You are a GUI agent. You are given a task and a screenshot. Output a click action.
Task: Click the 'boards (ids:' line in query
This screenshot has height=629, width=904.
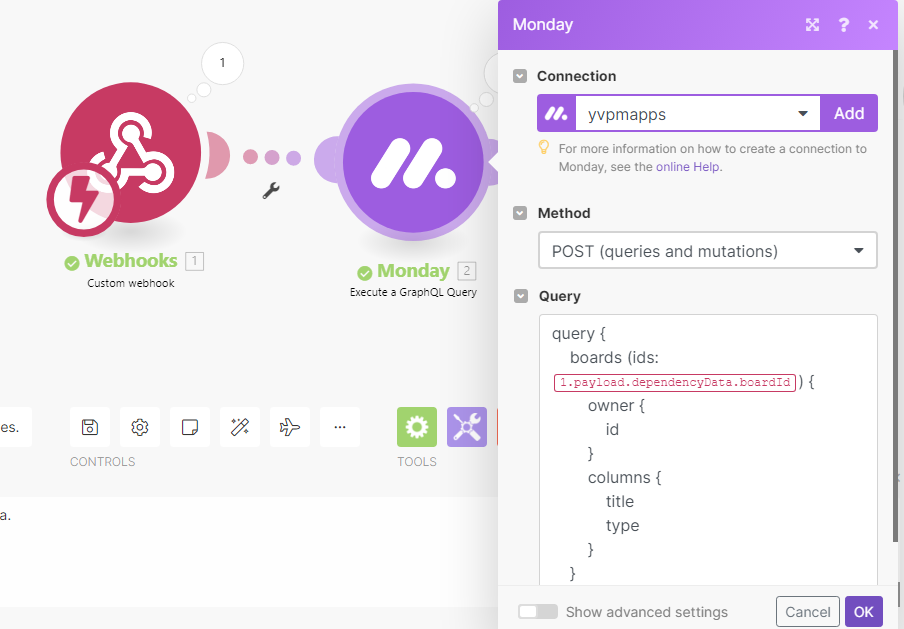614,358
